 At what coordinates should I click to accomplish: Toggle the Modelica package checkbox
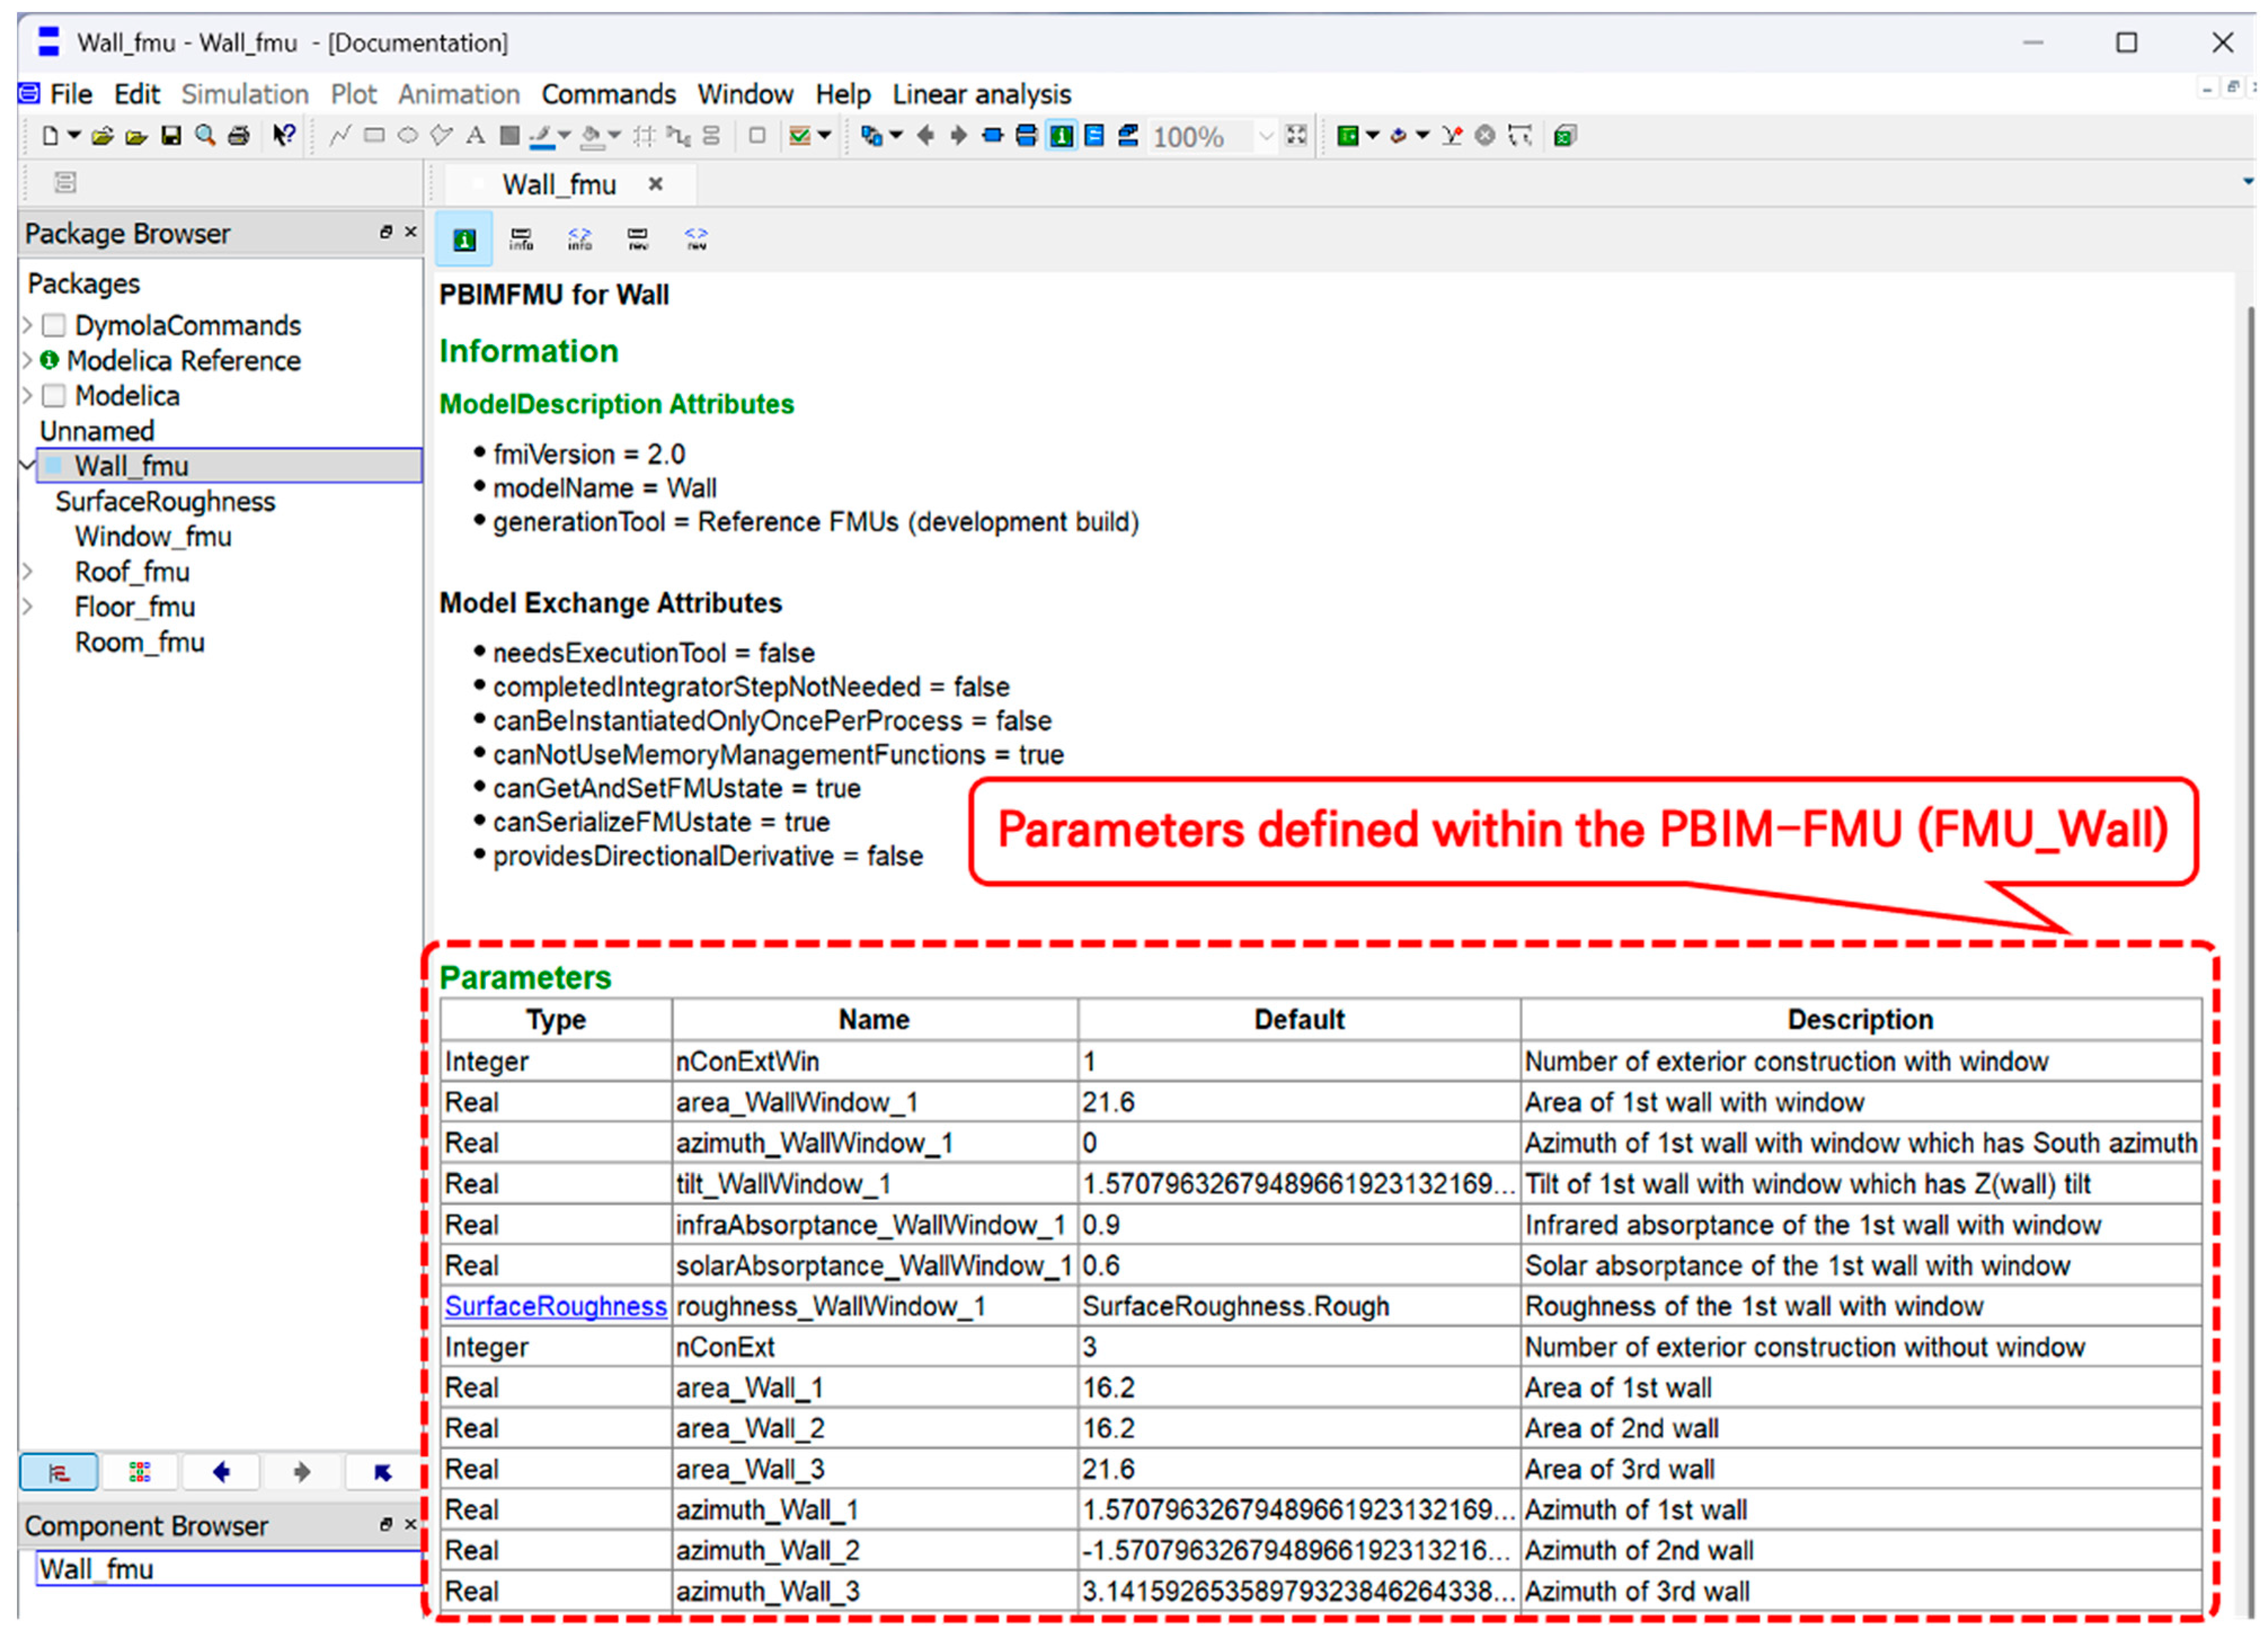coord(54,396)
